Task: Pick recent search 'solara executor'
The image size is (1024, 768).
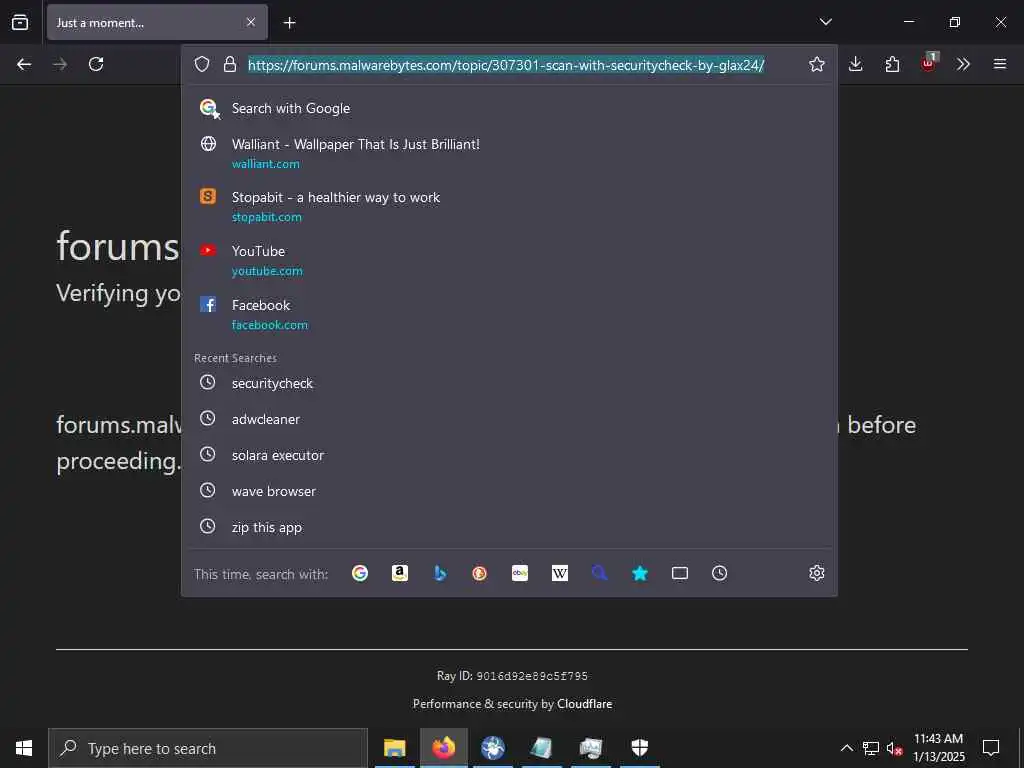Action: pos(509,455)
